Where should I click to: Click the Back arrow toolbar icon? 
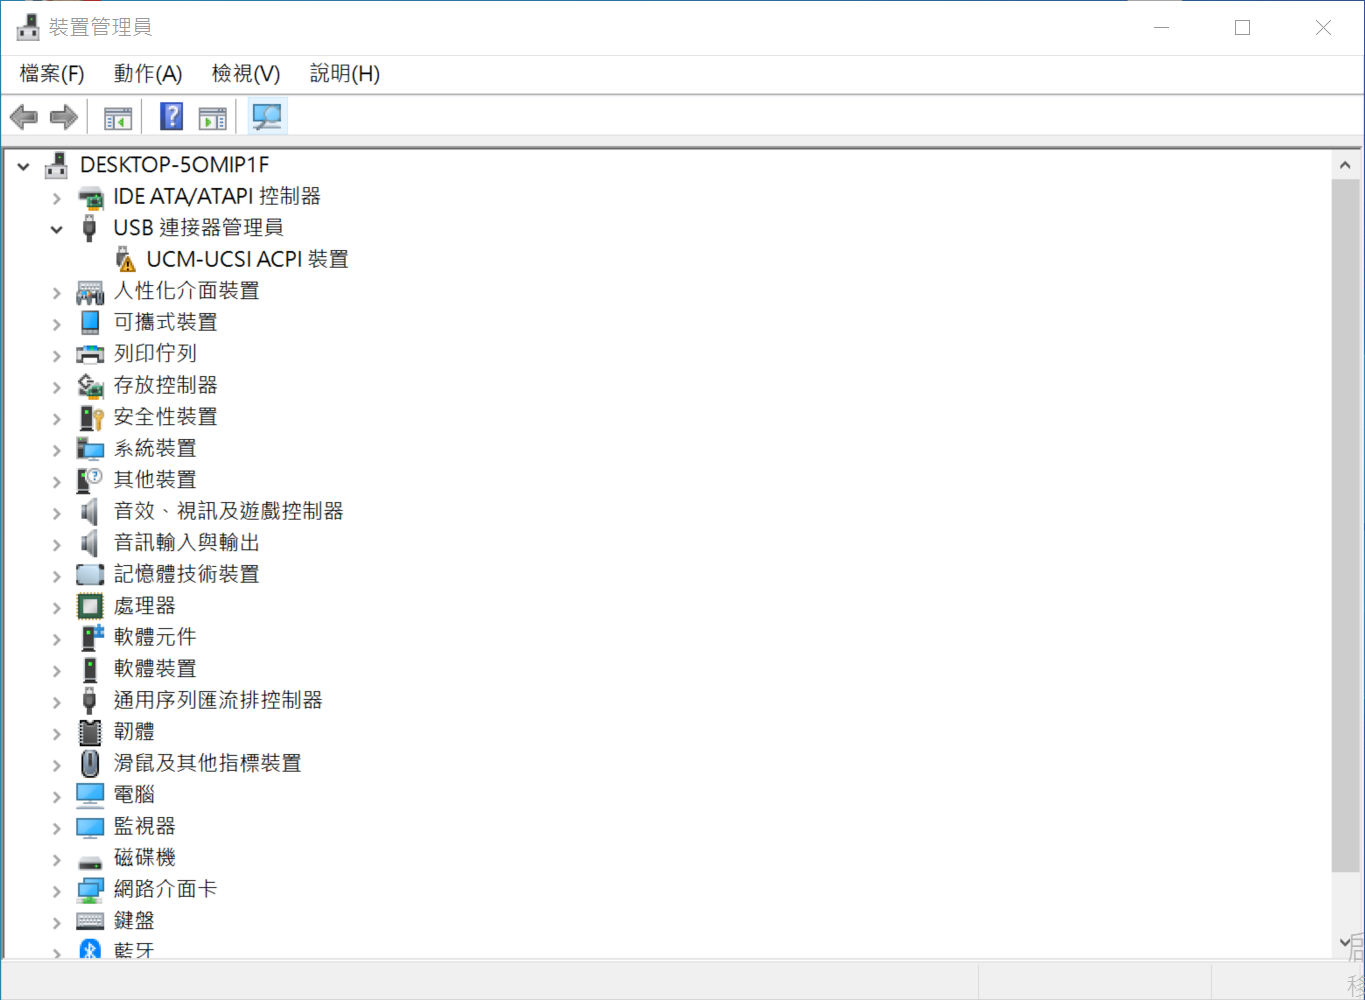point(24,118)
